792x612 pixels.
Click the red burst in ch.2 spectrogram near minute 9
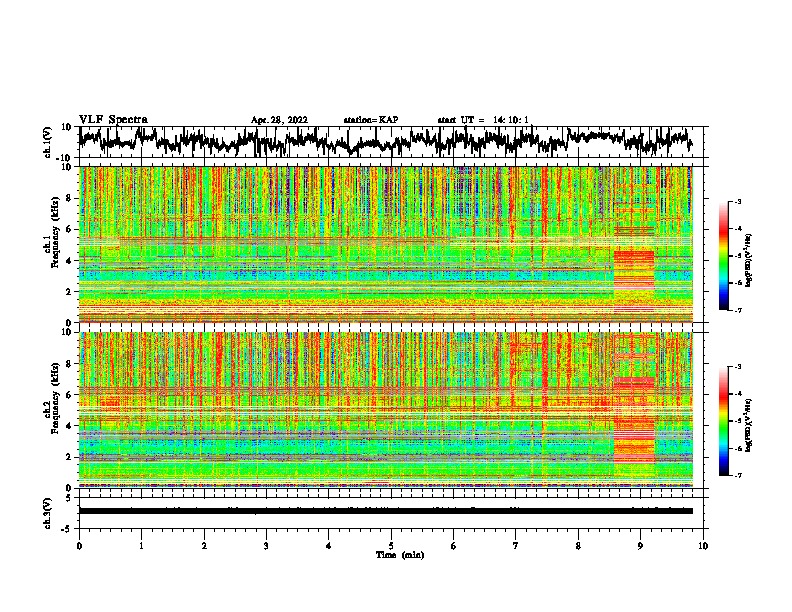tap(634, 419)
